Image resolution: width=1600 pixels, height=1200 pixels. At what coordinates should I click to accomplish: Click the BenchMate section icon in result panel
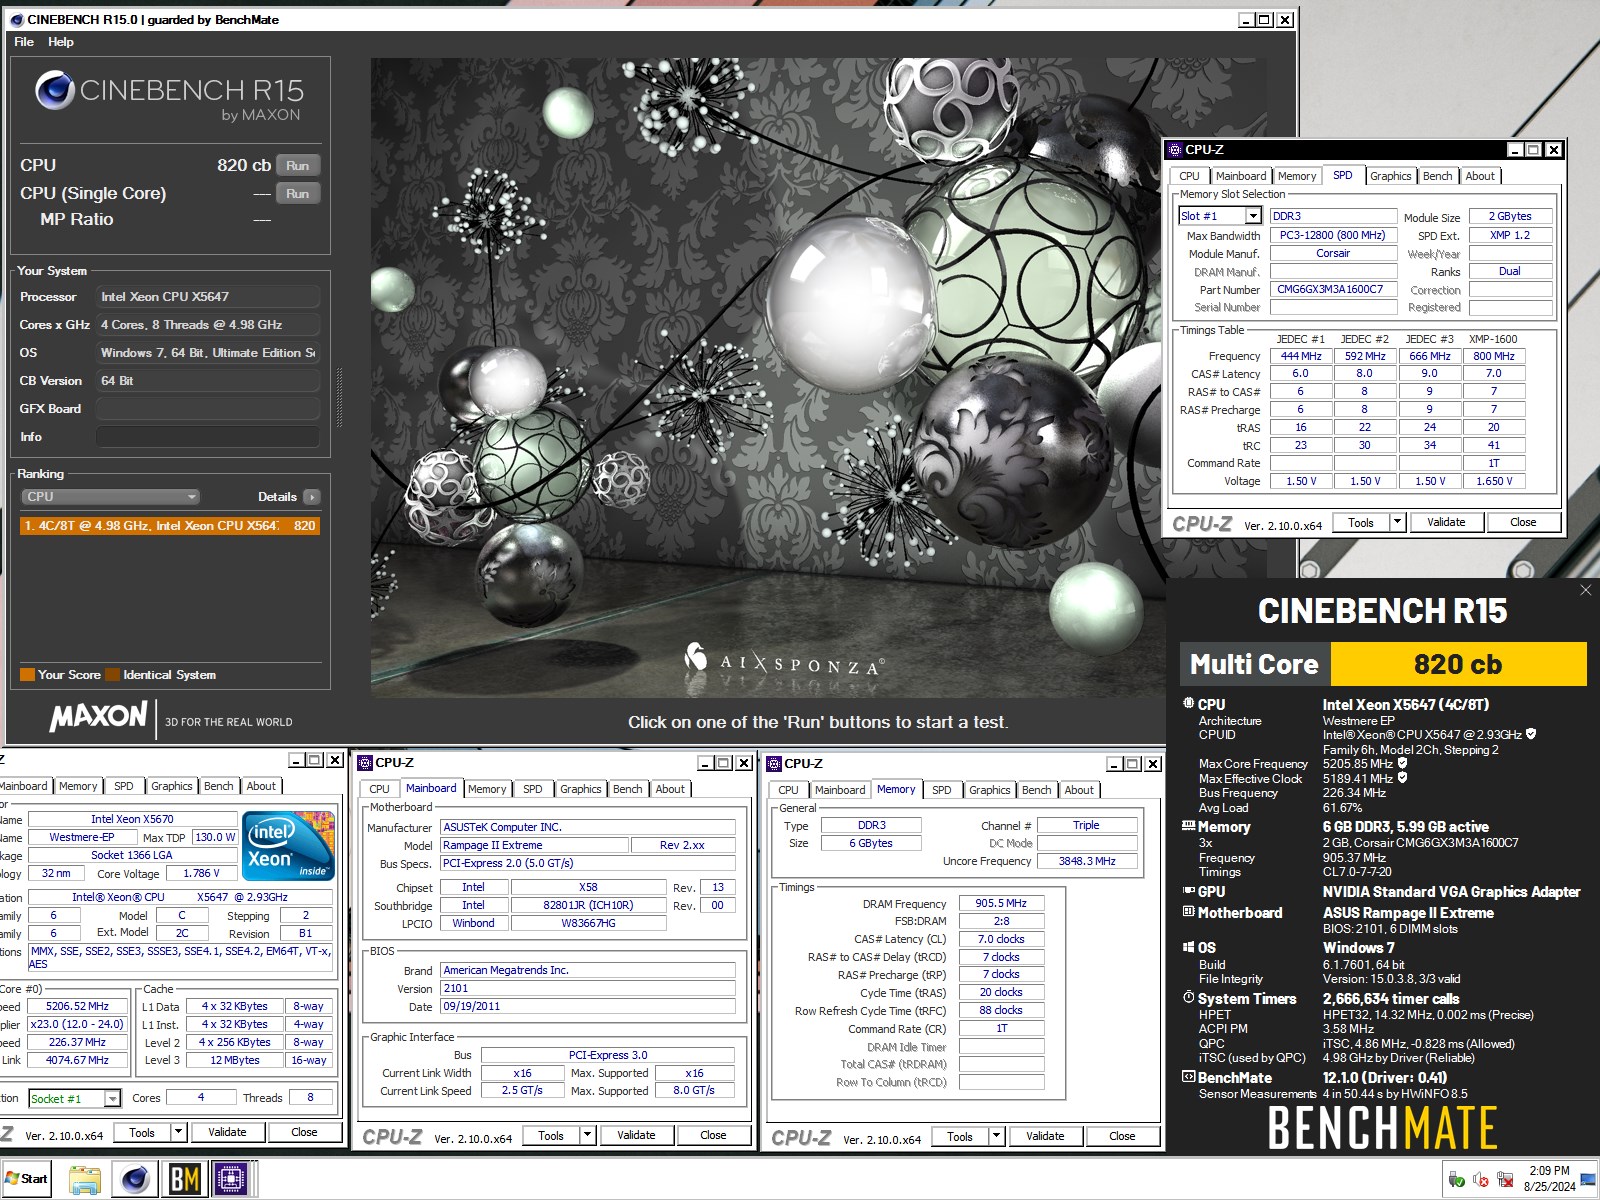coord(1188,1077)
